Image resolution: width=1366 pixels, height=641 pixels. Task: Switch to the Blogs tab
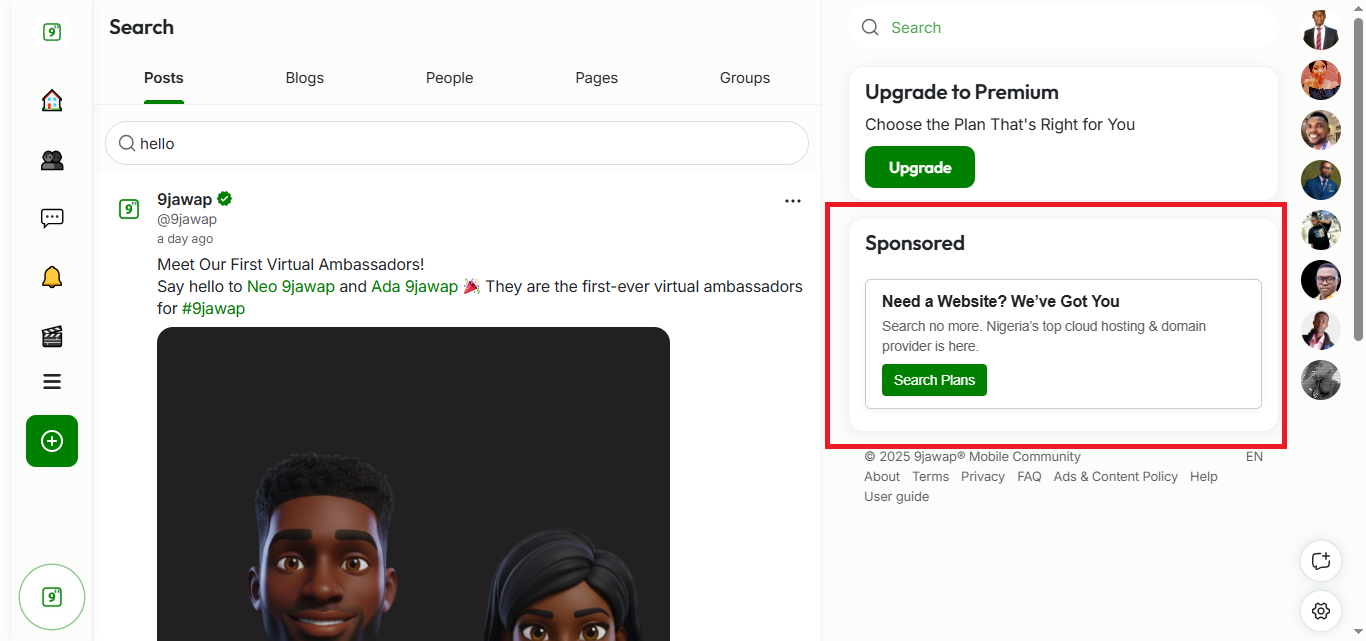tap(305, 78)
